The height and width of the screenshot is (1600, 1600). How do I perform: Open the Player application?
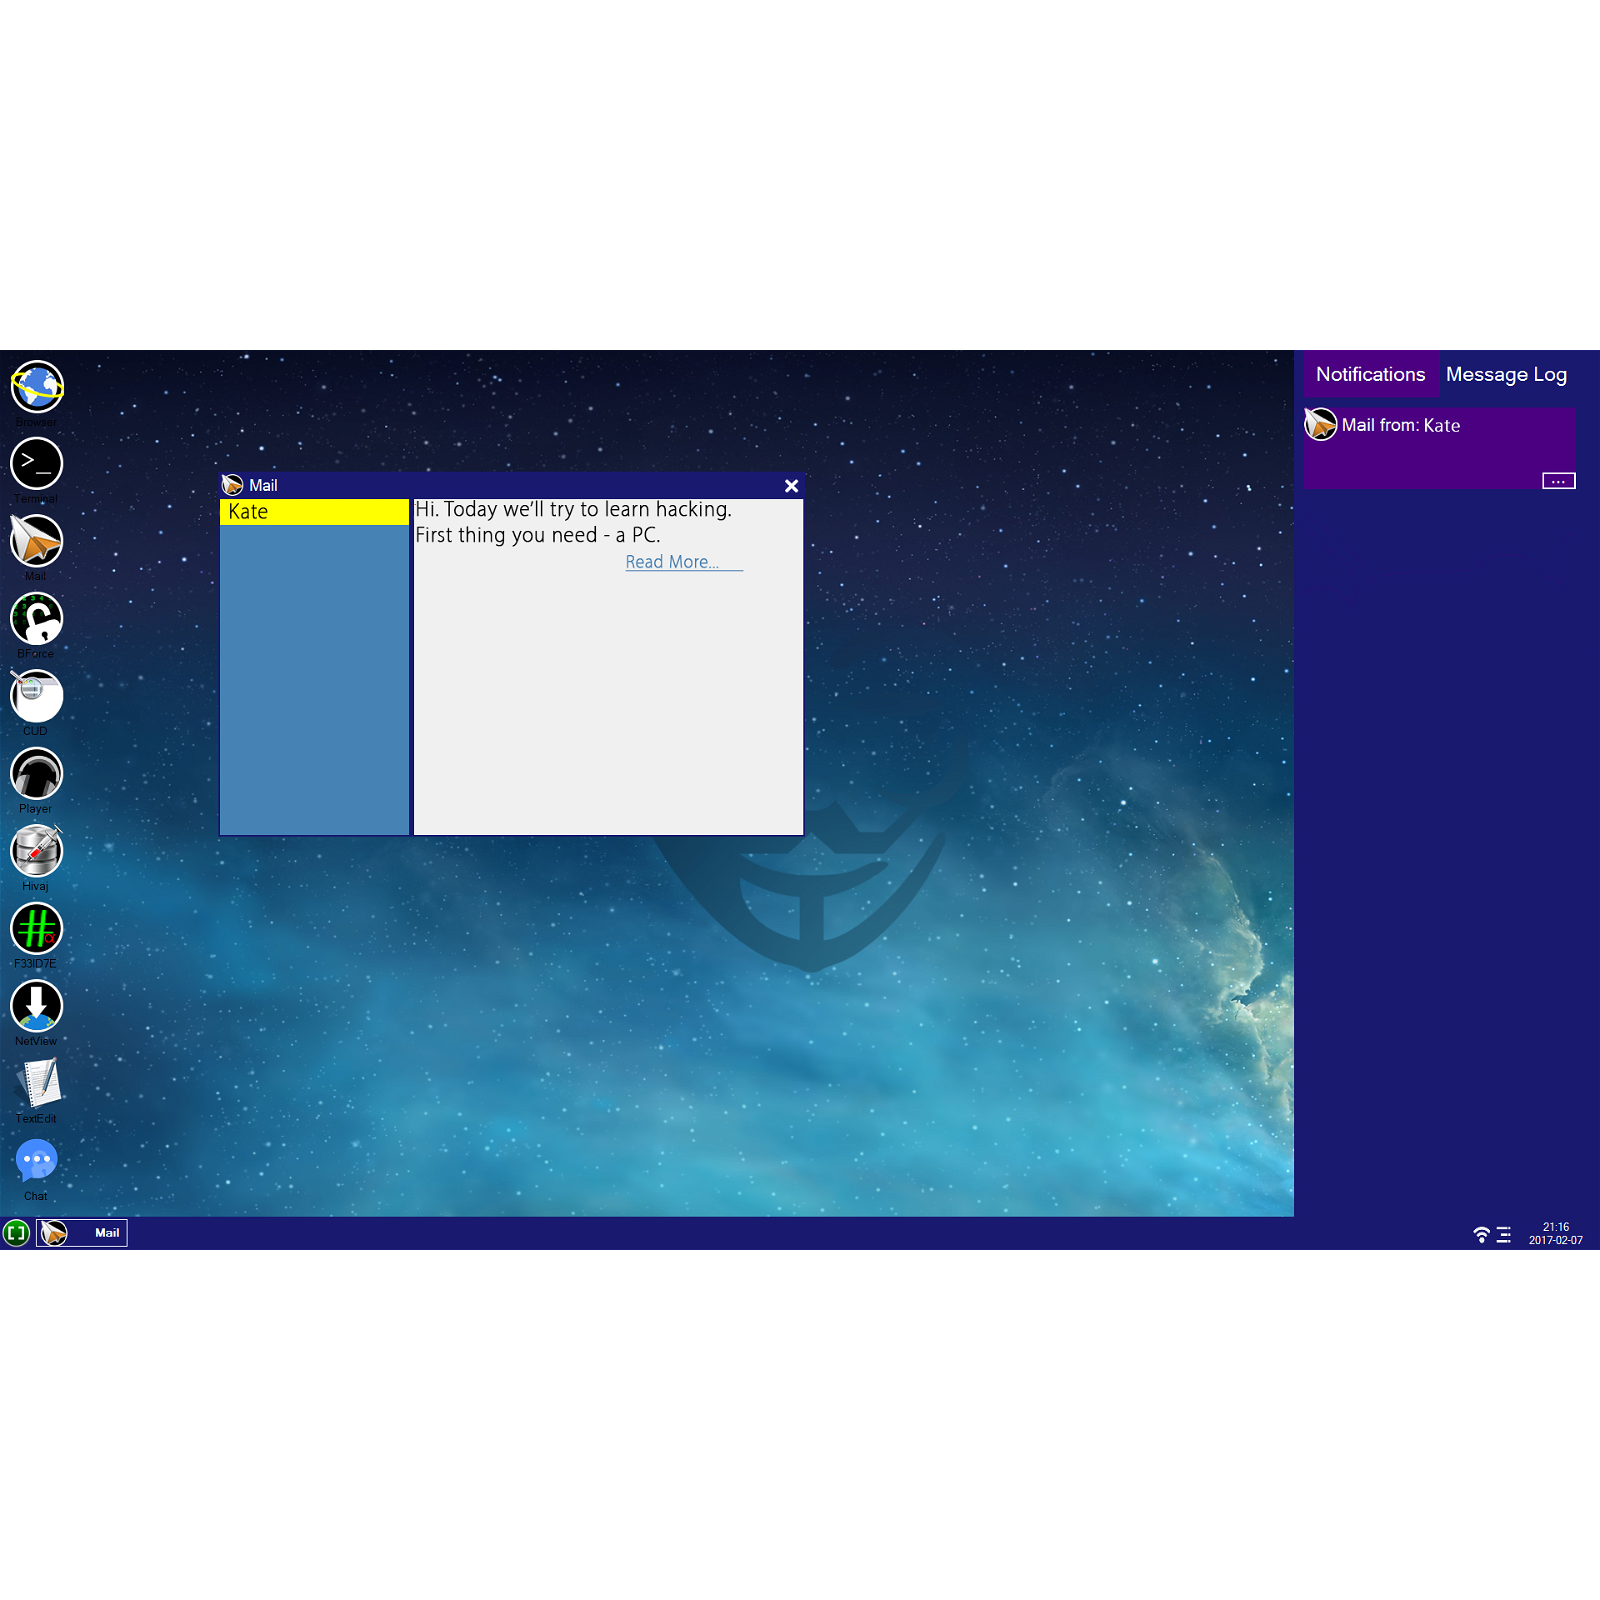[36, 775]
